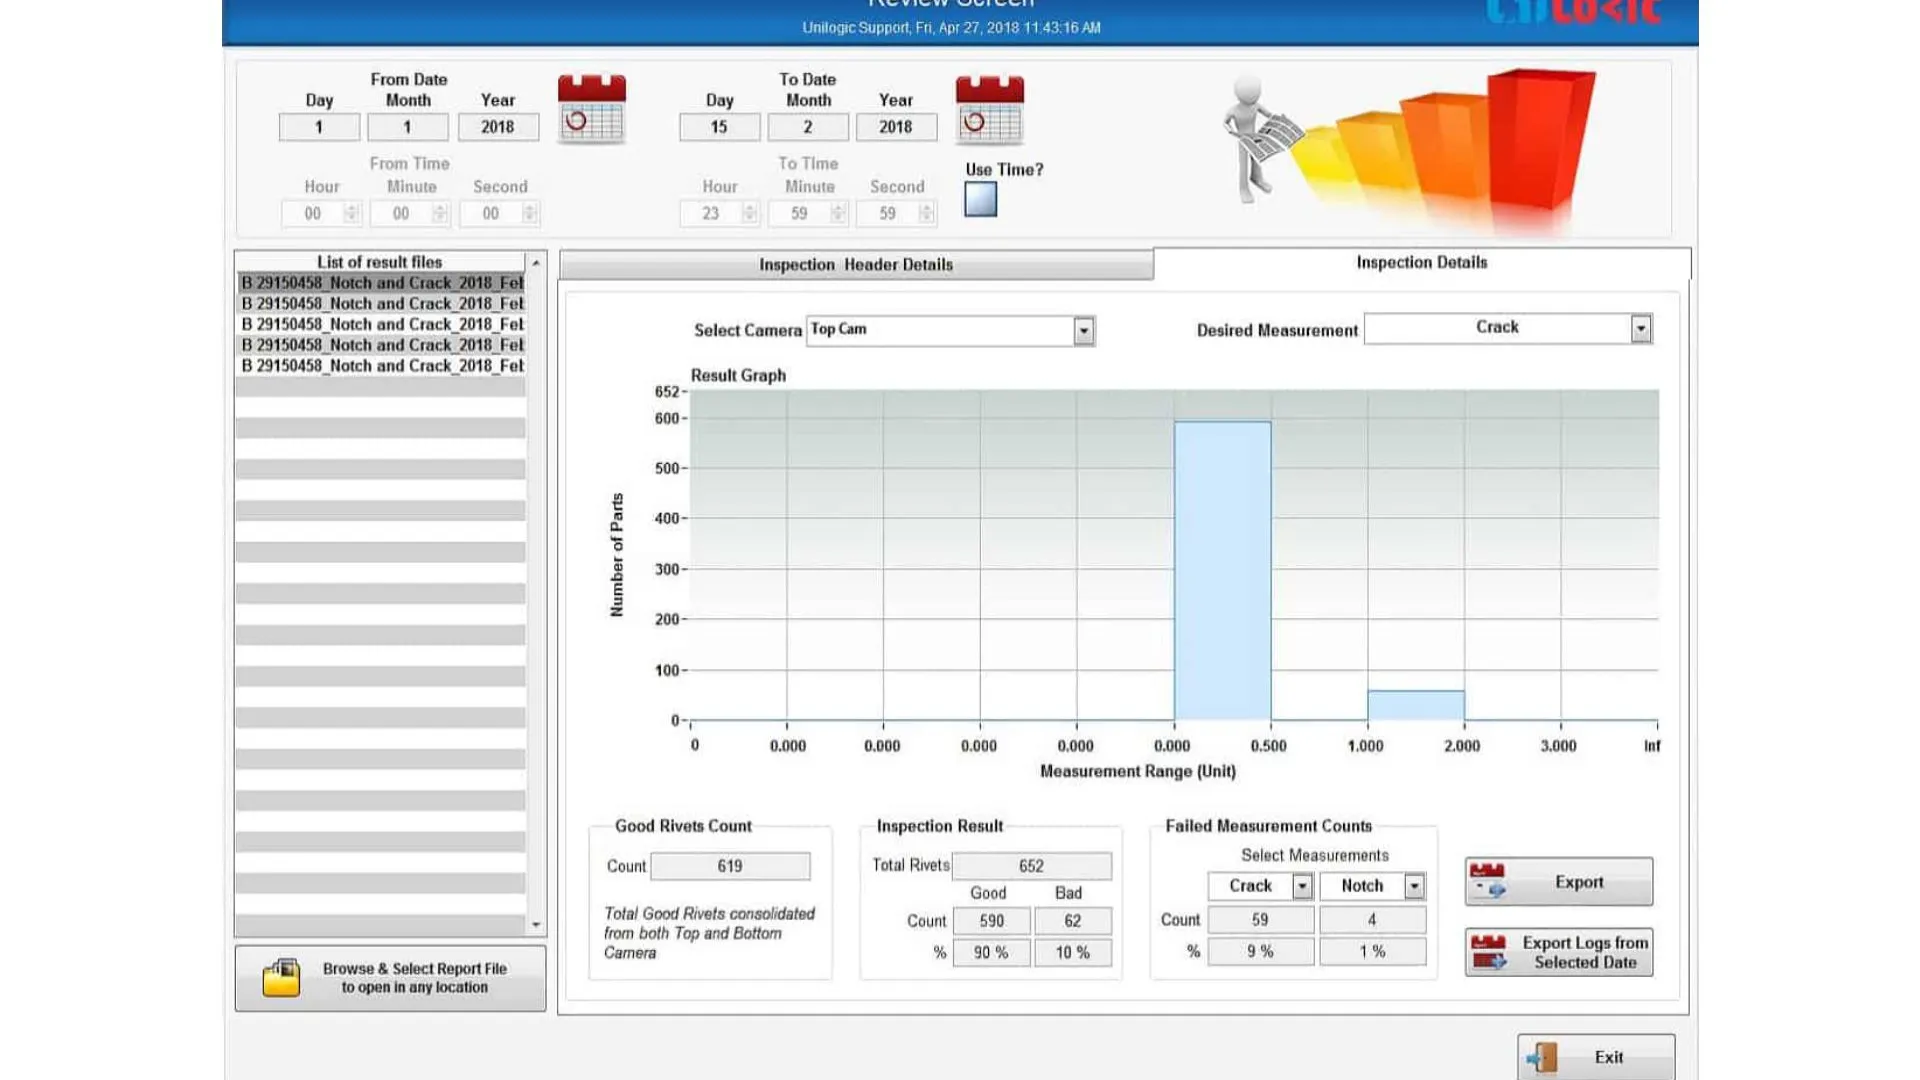Click the From Date Day input field
The height and width of the screenshot is (1080, 1920).
coord(319,127)
